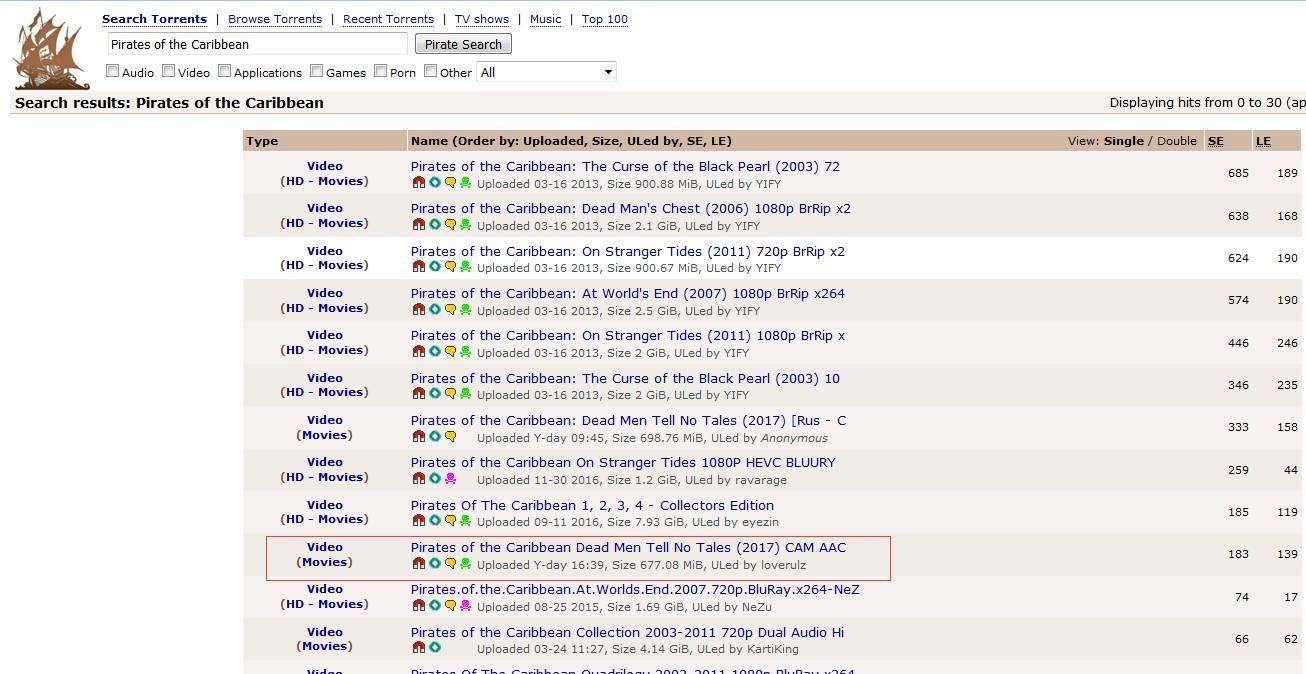Click pink skull icon on HEVC BLUURY row
The image size is (1306, 674).
point(450,479)
